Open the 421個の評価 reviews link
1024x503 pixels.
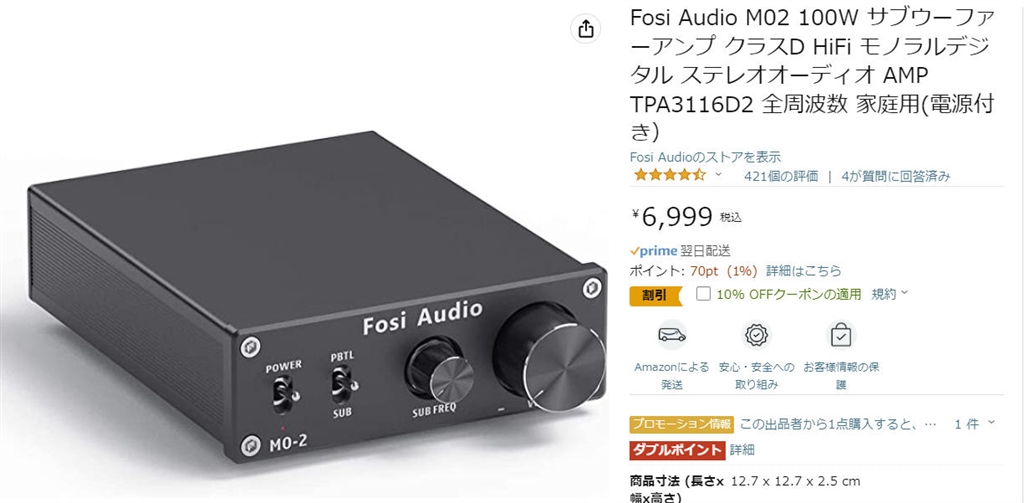(x=781, y=176)
